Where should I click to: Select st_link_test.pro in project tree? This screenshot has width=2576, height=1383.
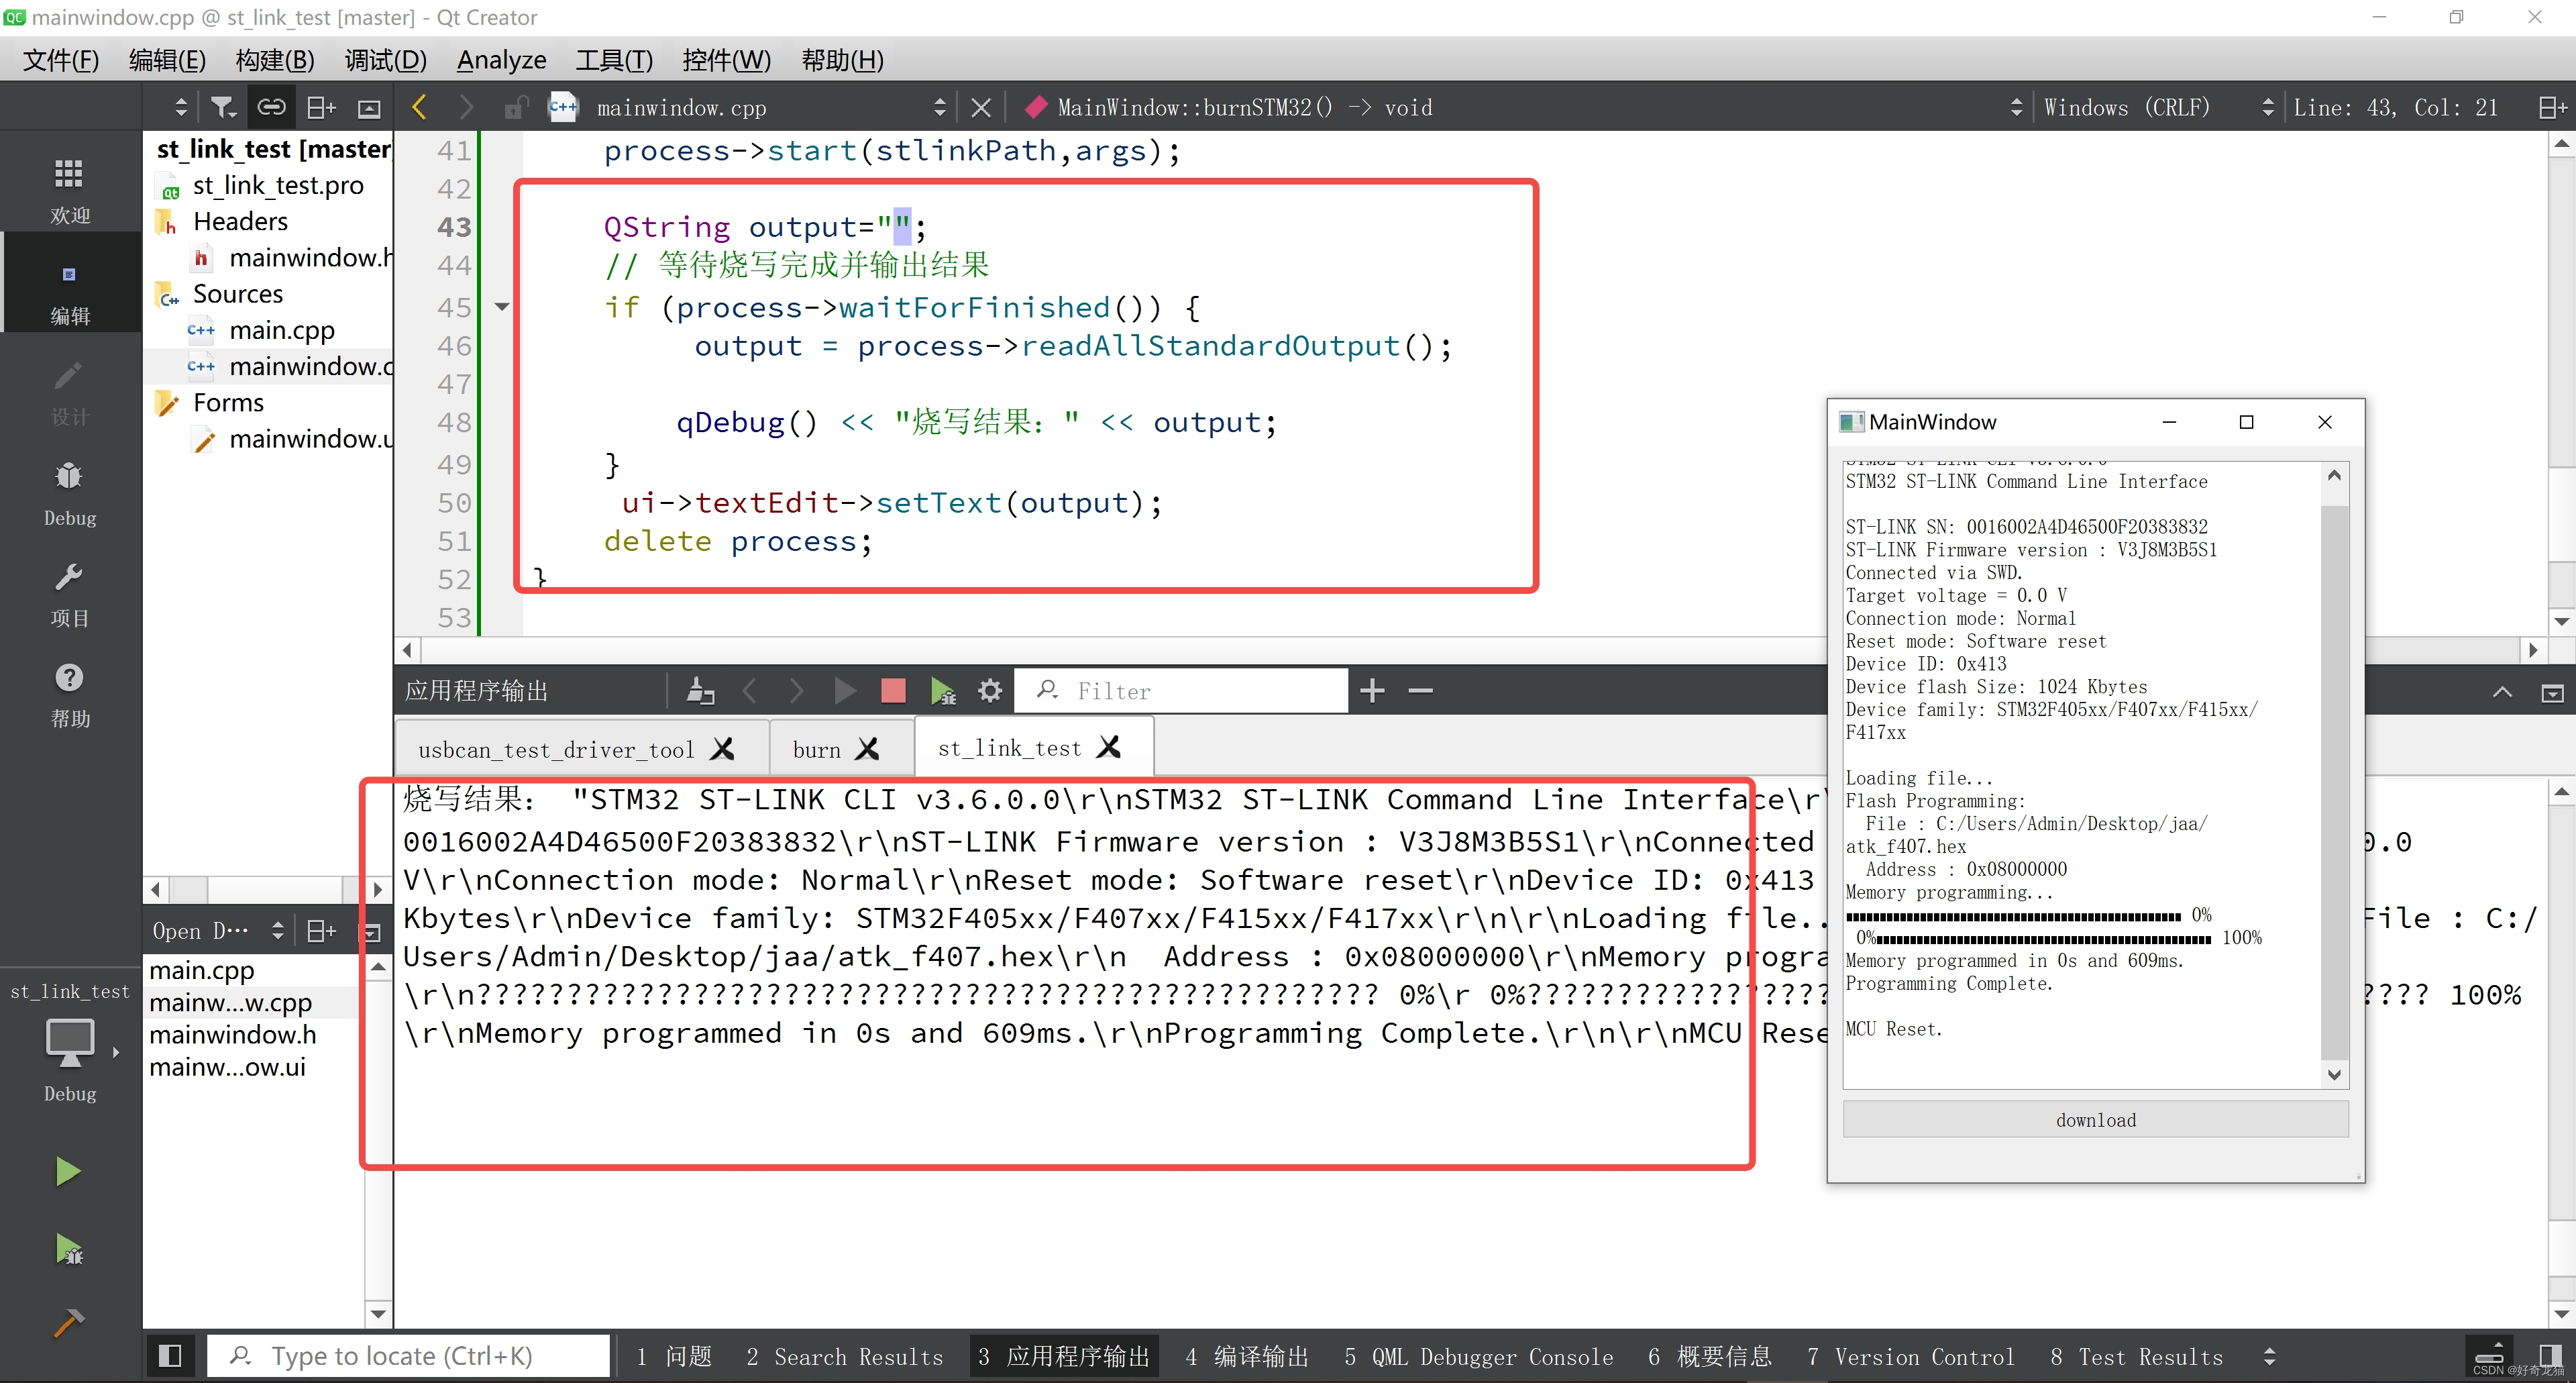point(278,185)
